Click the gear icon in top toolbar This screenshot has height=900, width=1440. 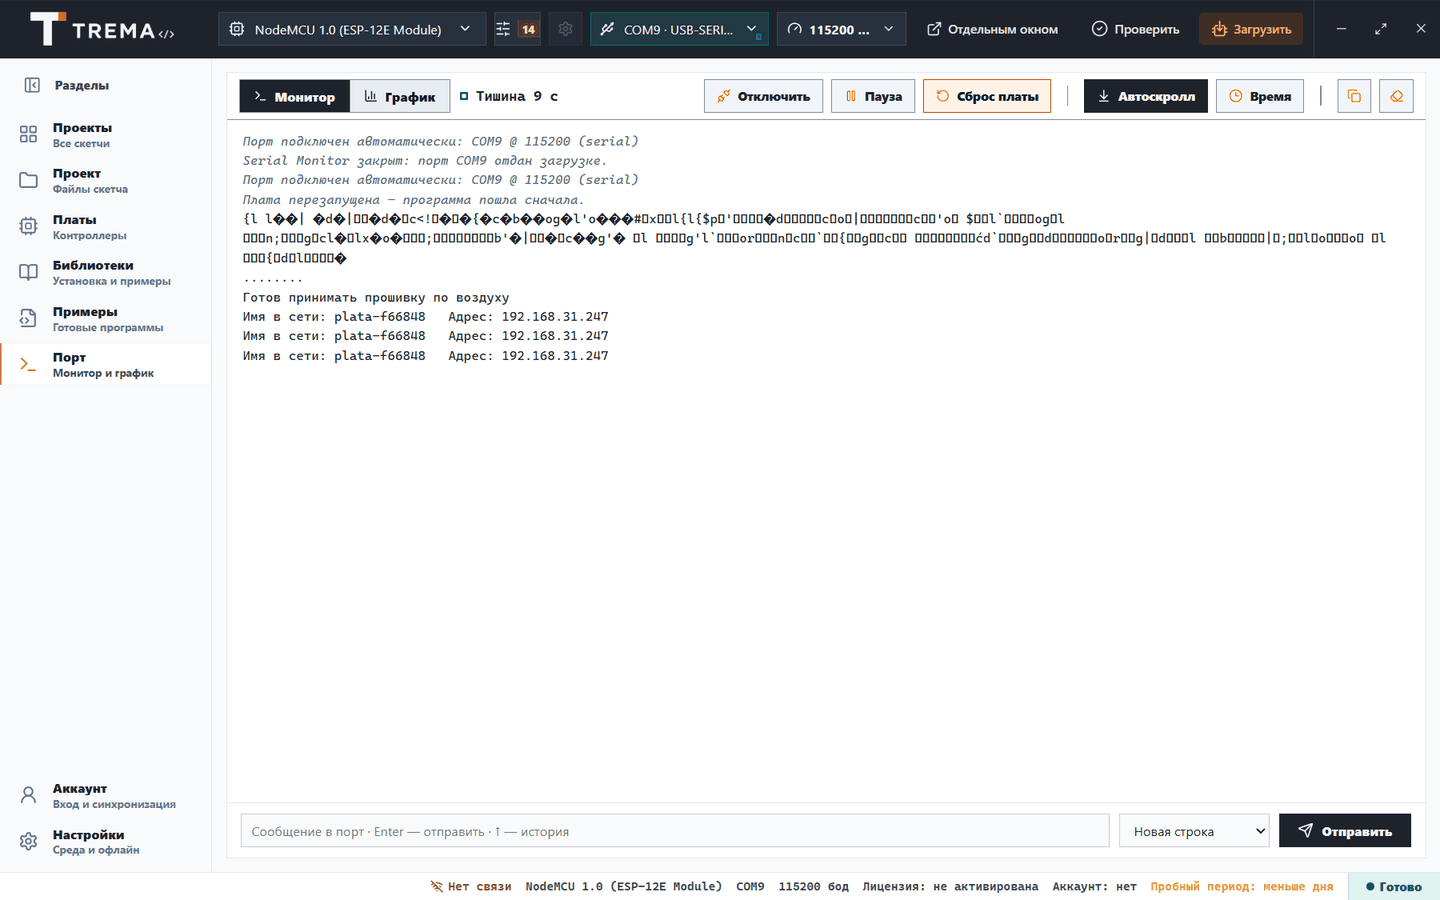pos(565,29)
